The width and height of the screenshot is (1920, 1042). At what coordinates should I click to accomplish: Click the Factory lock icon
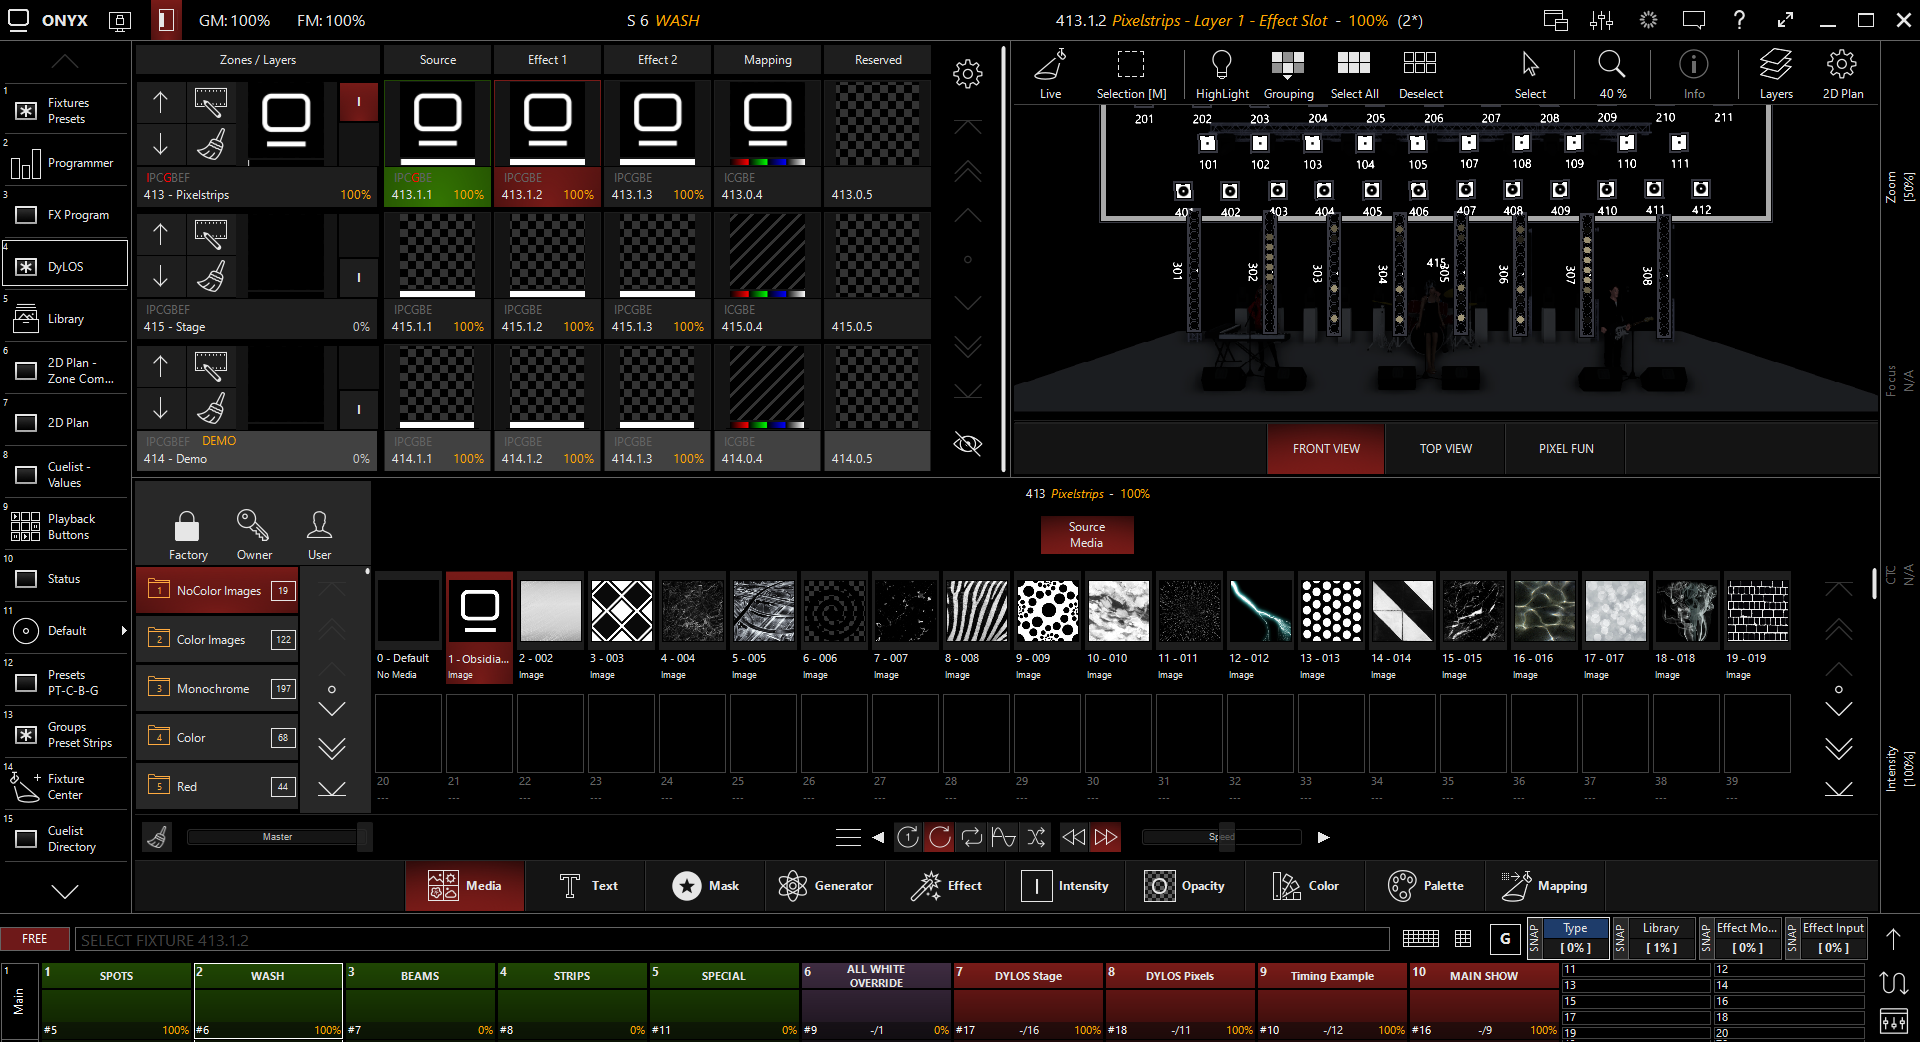[x=187, y=526]
